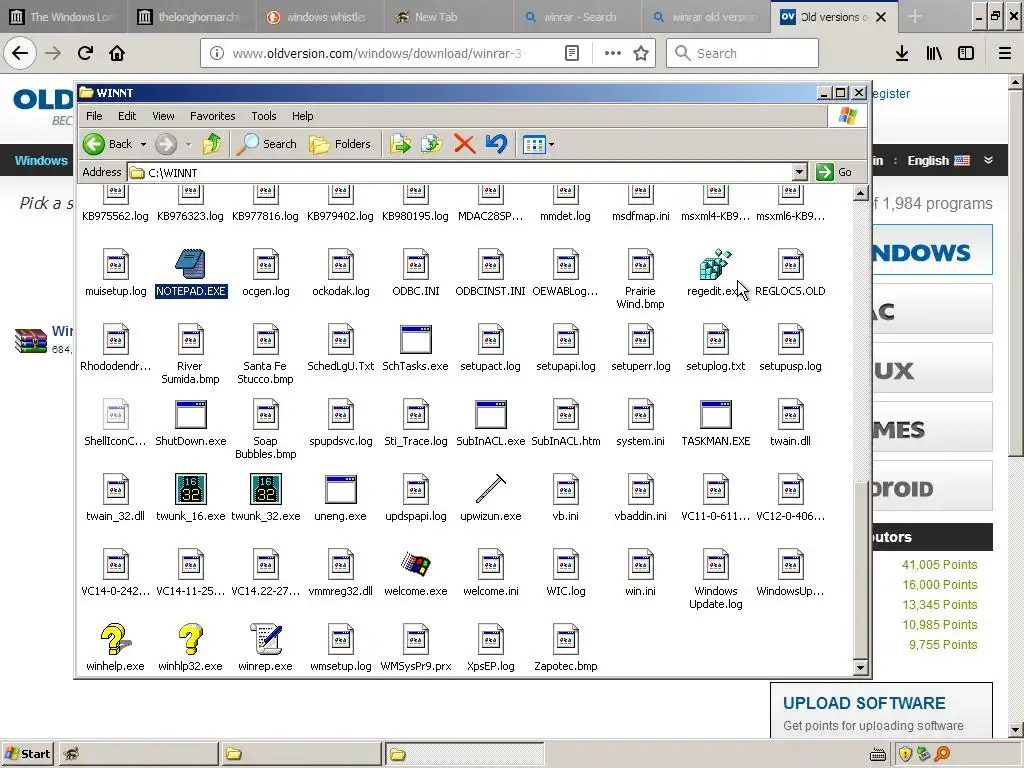Expand the English language selector chevron
The width and height of the screenshot is (1024, 768).
coord(988,160)
